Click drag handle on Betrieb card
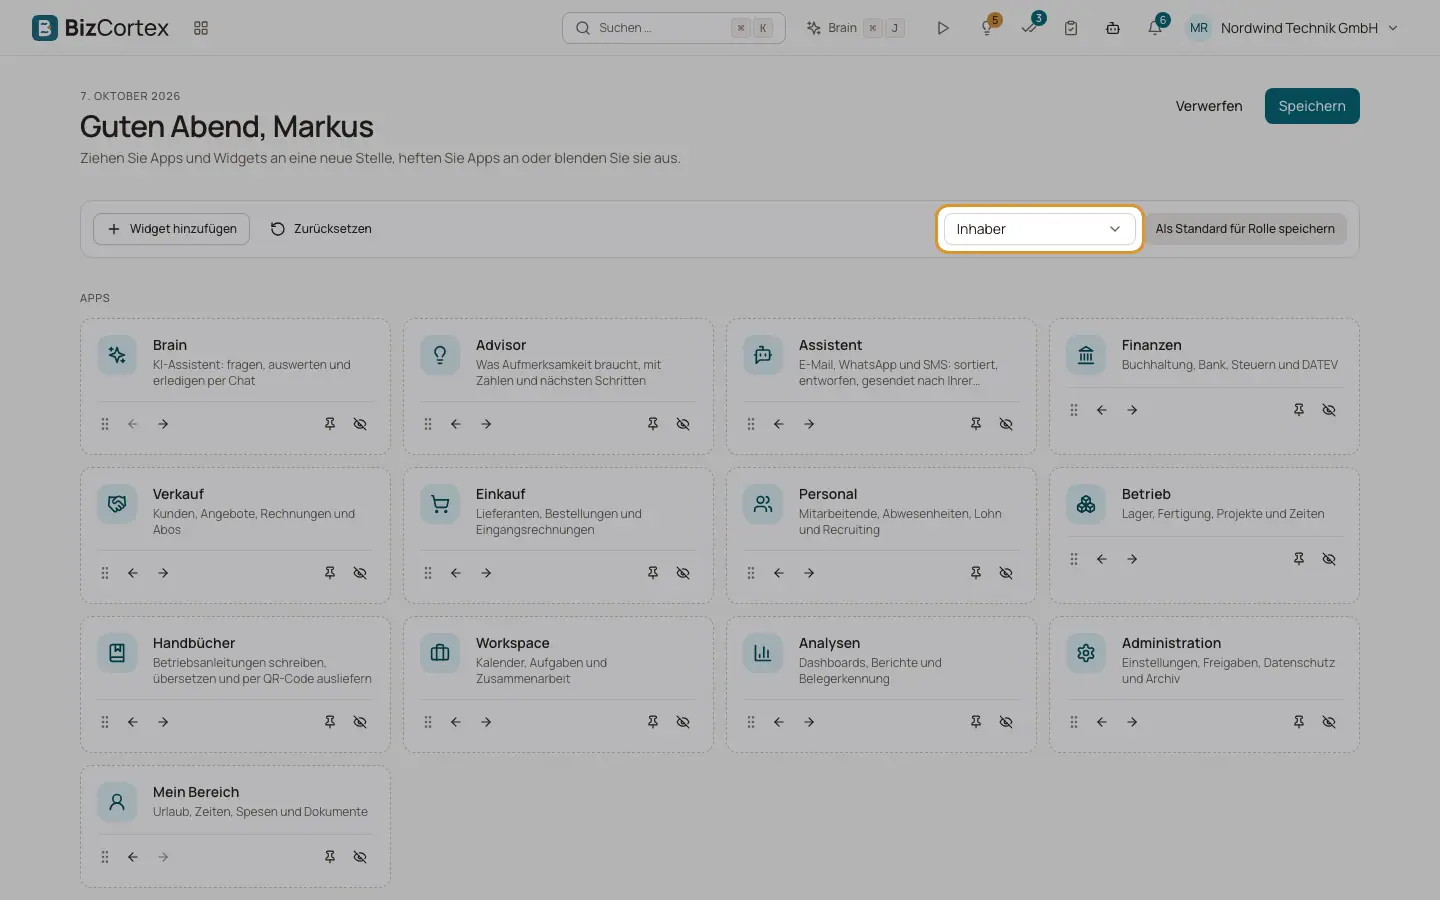Viewport: 1440px width, 900px height. click(x=1074, y=559)
